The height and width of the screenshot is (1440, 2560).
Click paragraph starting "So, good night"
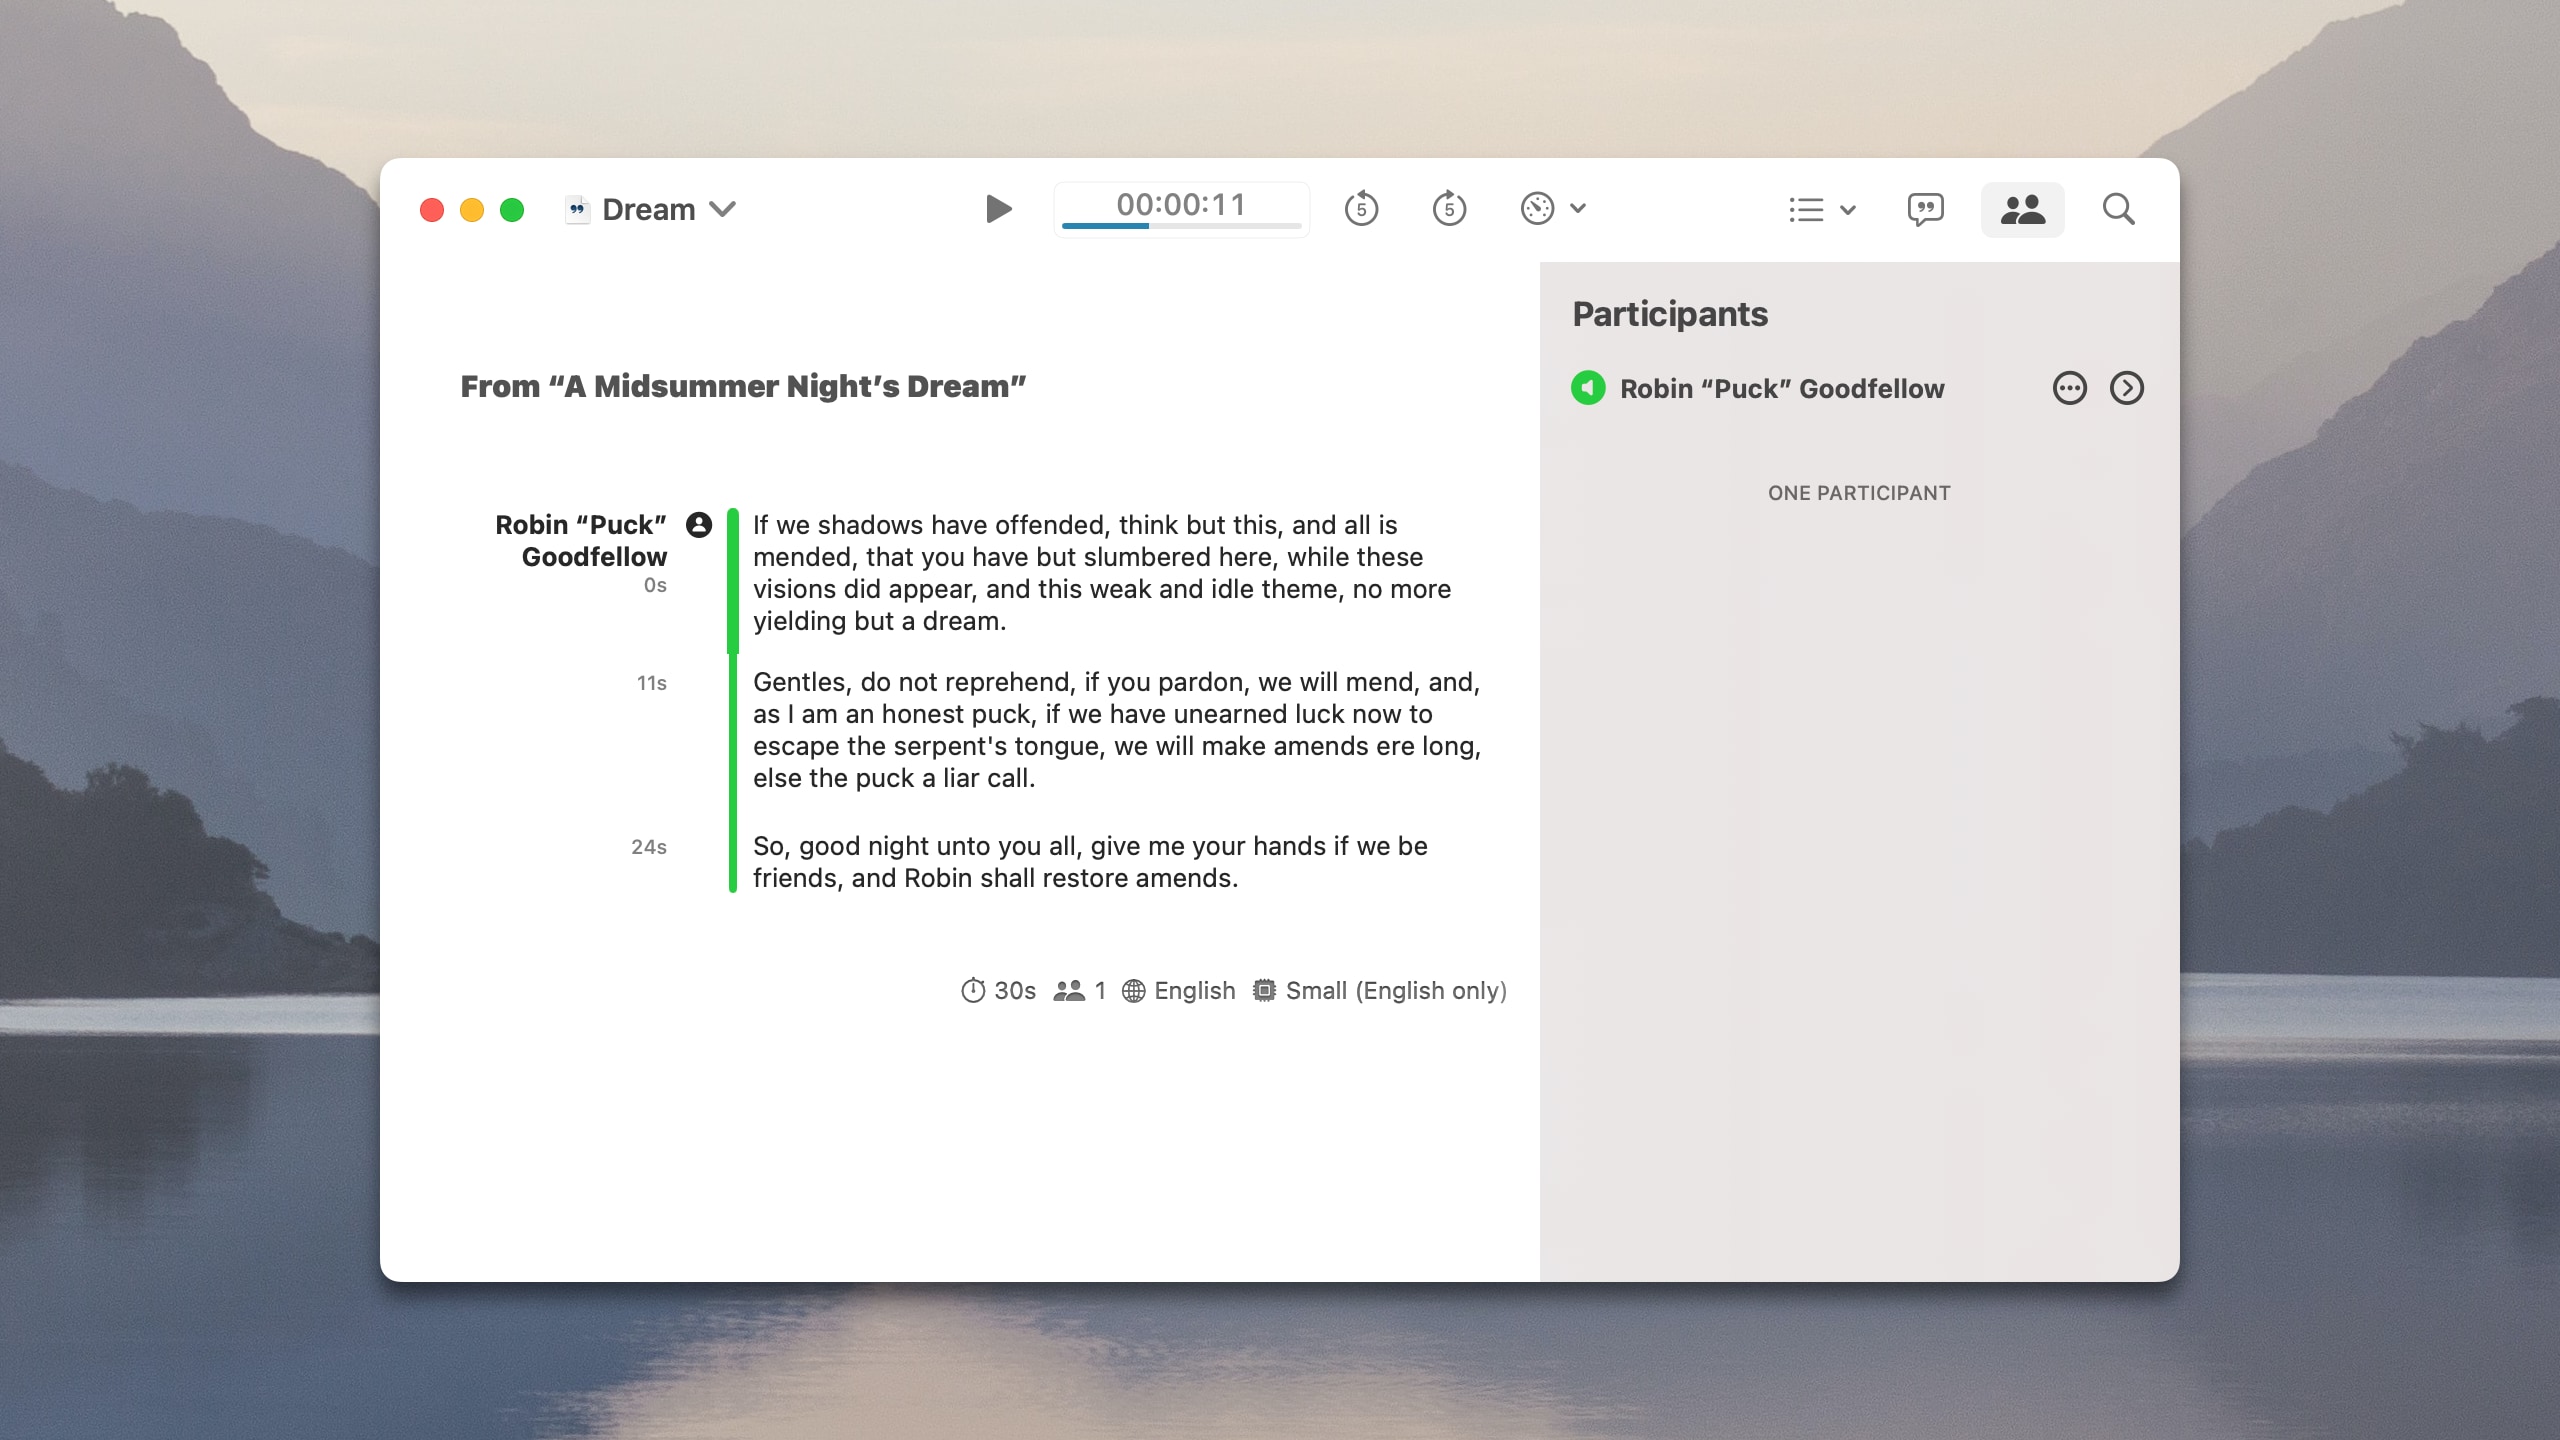(1090, 862)
